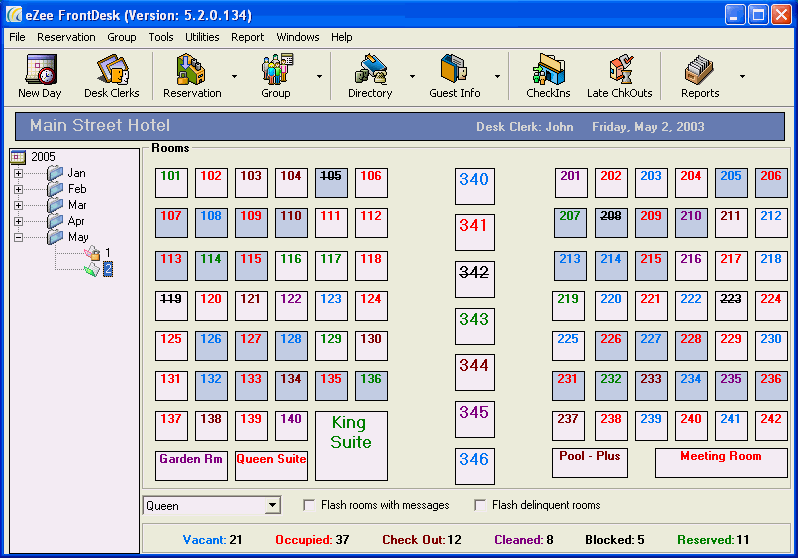The height and width of the screenshot is (558, 798).
Task: Select day 1 under May in tree
Action: [107, 253]
